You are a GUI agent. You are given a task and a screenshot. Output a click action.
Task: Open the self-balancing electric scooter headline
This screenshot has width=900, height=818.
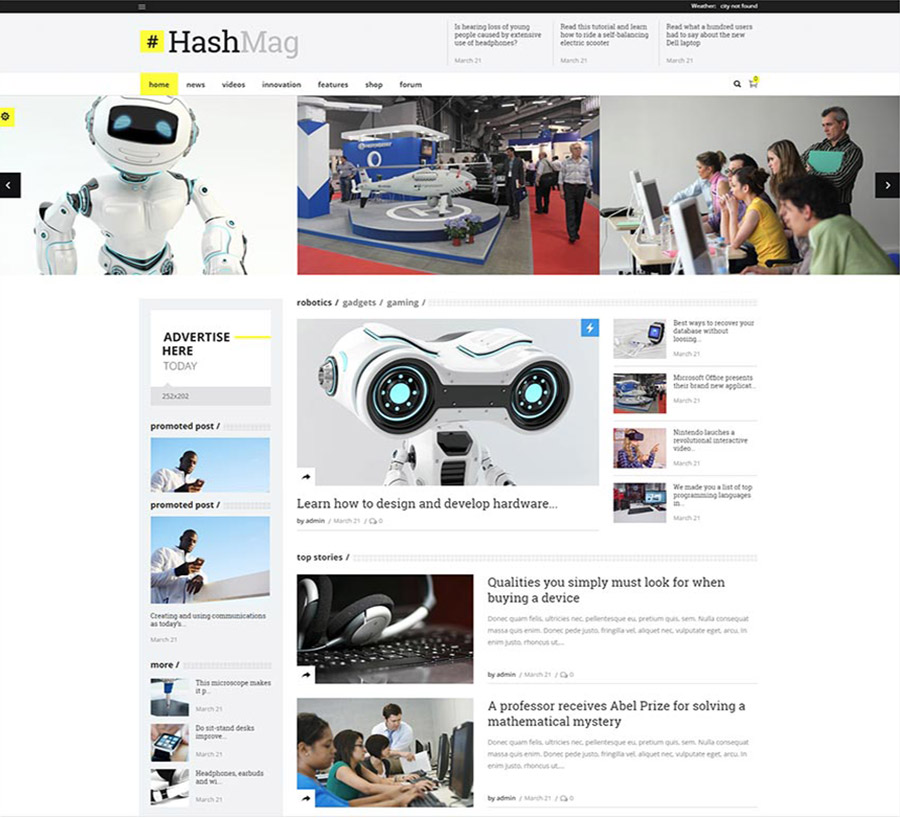(603, 35)
